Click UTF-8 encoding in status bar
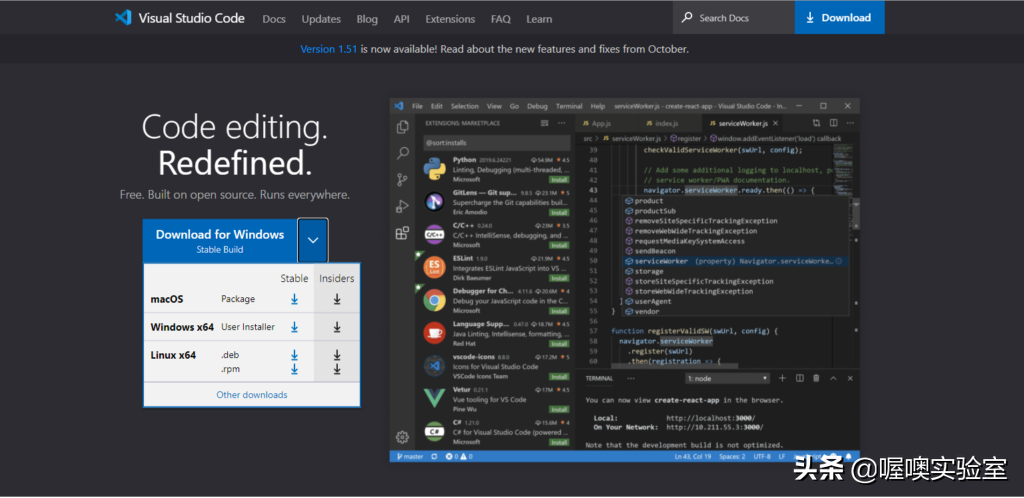Screen dimensions: 1024x498 (761, 456)
